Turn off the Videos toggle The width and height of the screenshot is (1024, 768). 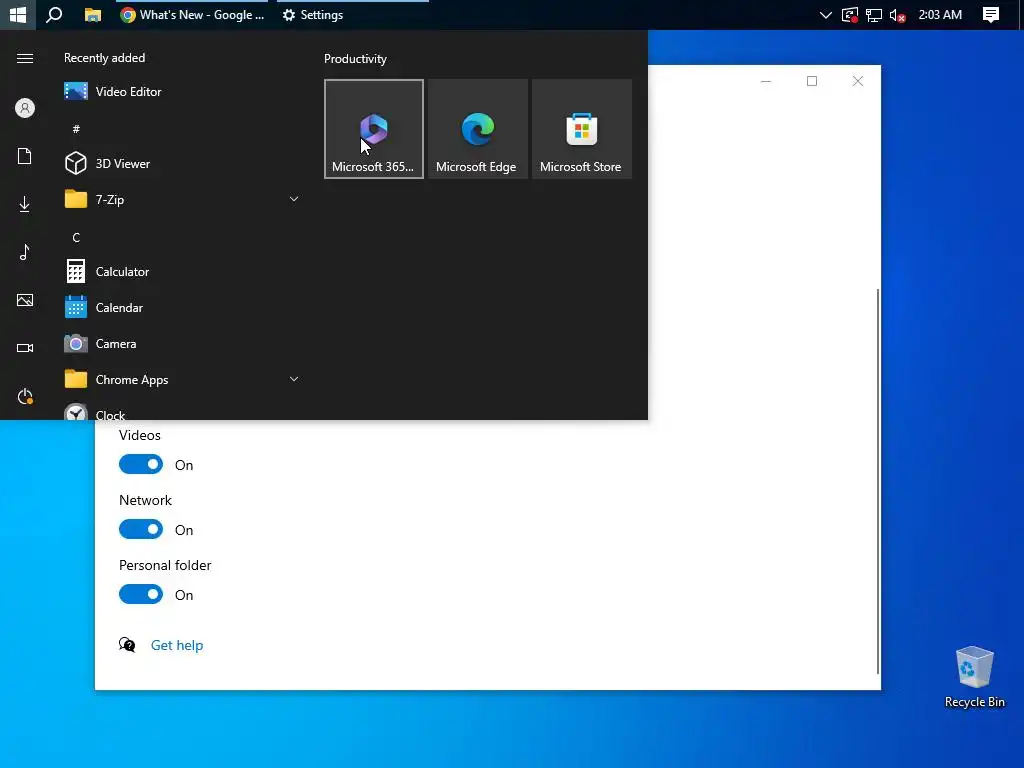coord(141,464)
